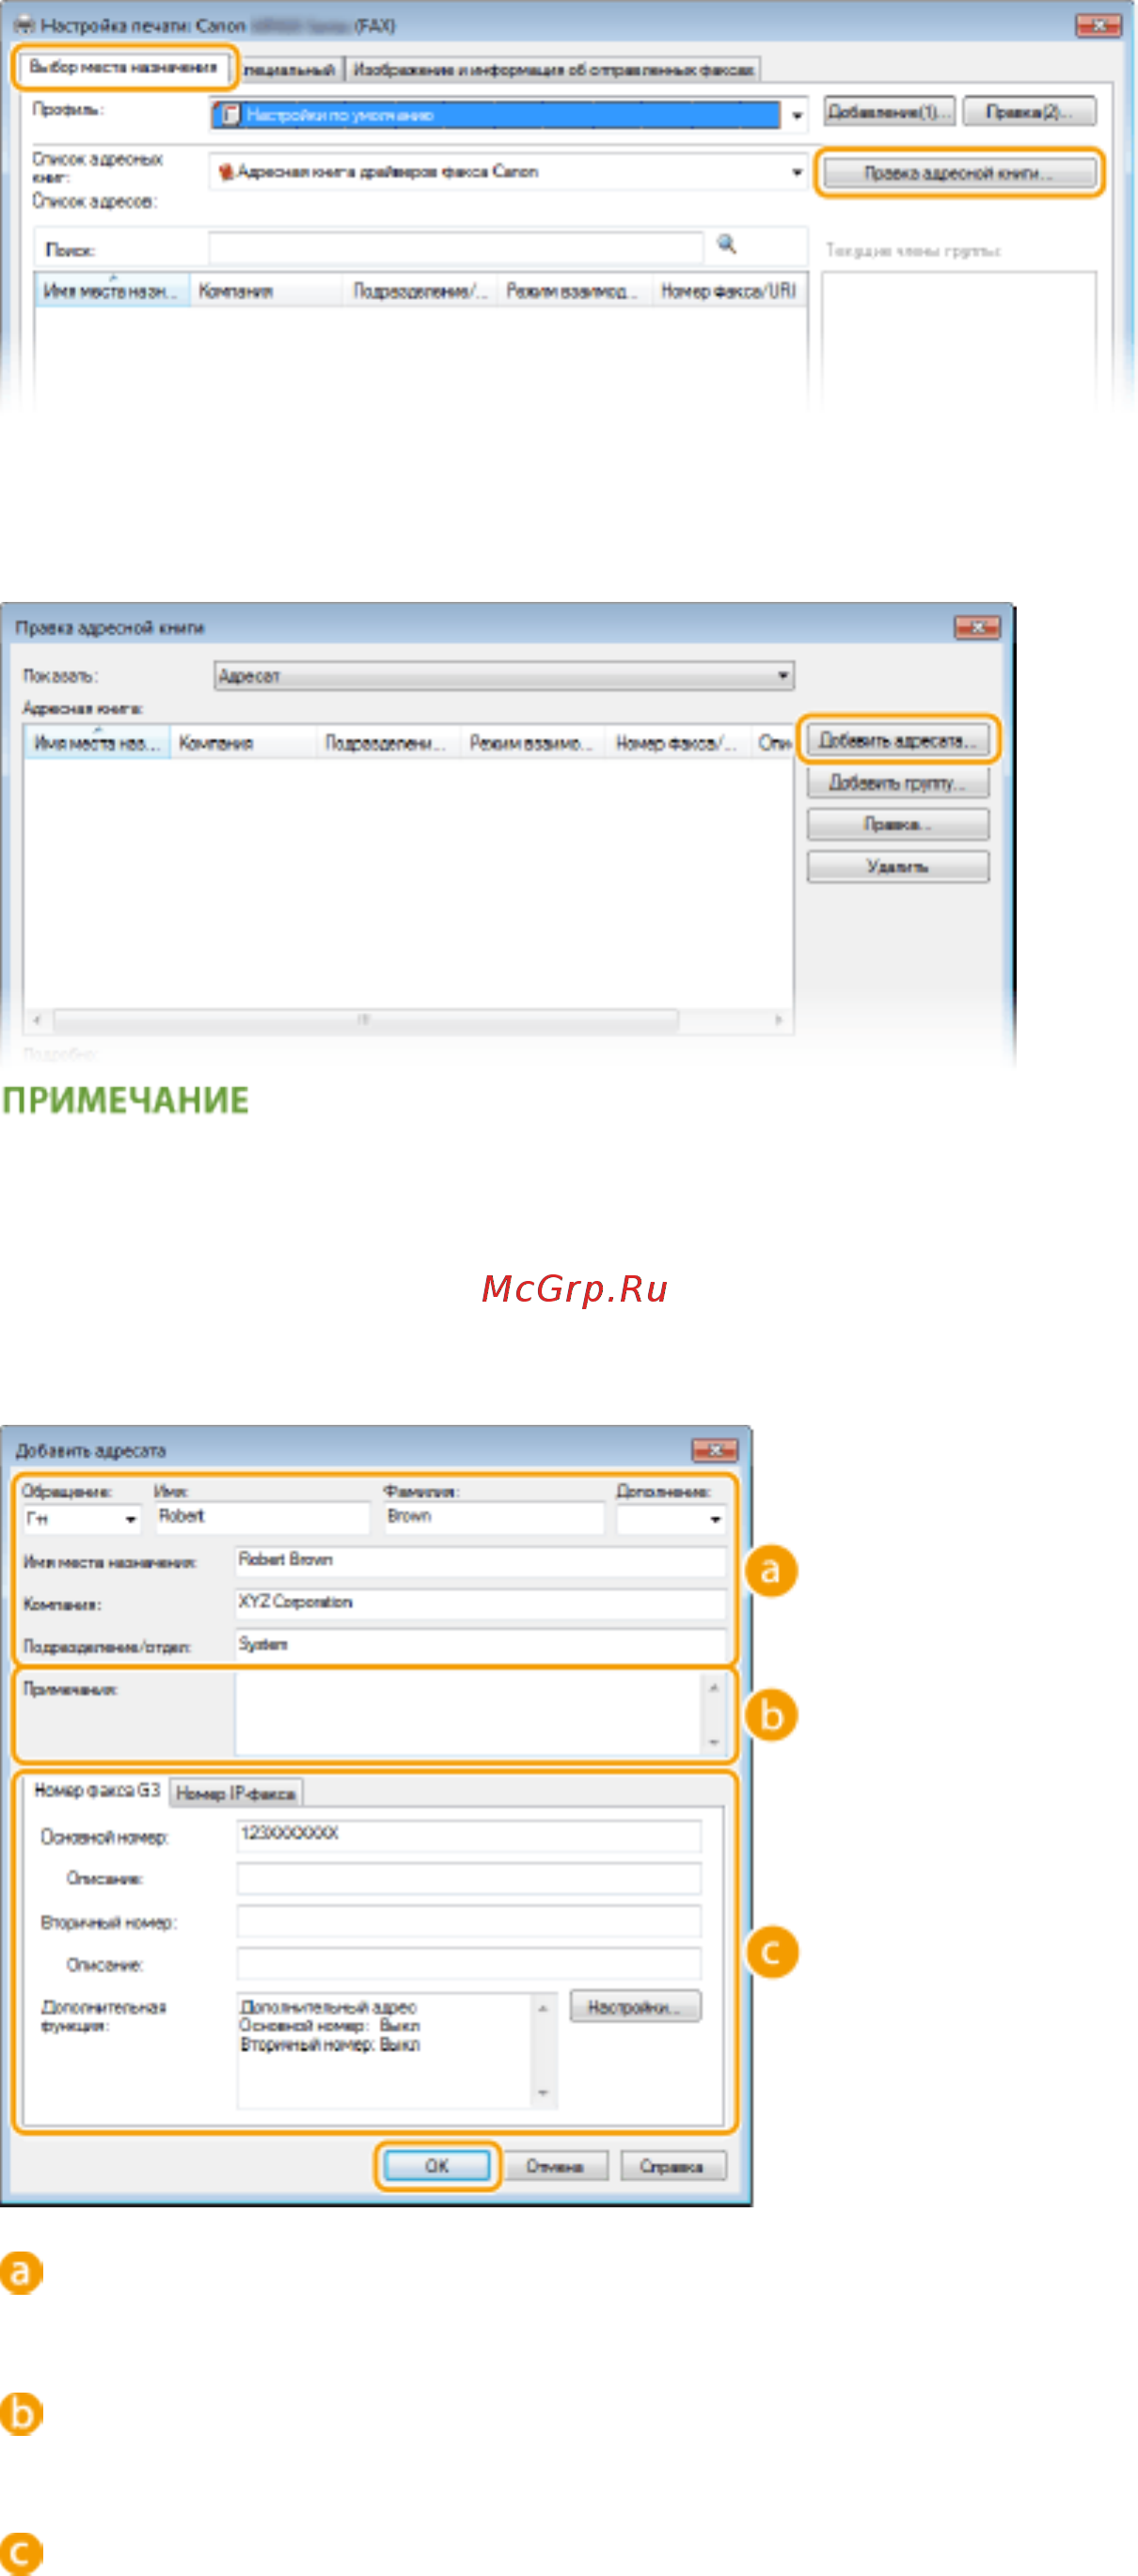
Task: Click the search magnifier icon
Action: click(x=727, y=244)
